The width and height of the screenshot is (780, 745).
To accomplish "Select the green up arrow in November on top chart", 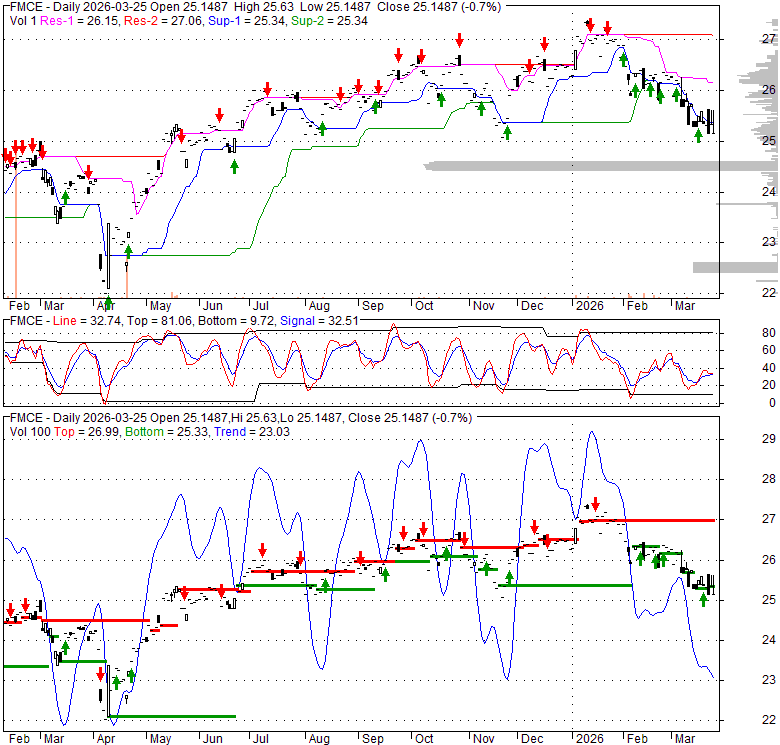I will click(507, 131).
